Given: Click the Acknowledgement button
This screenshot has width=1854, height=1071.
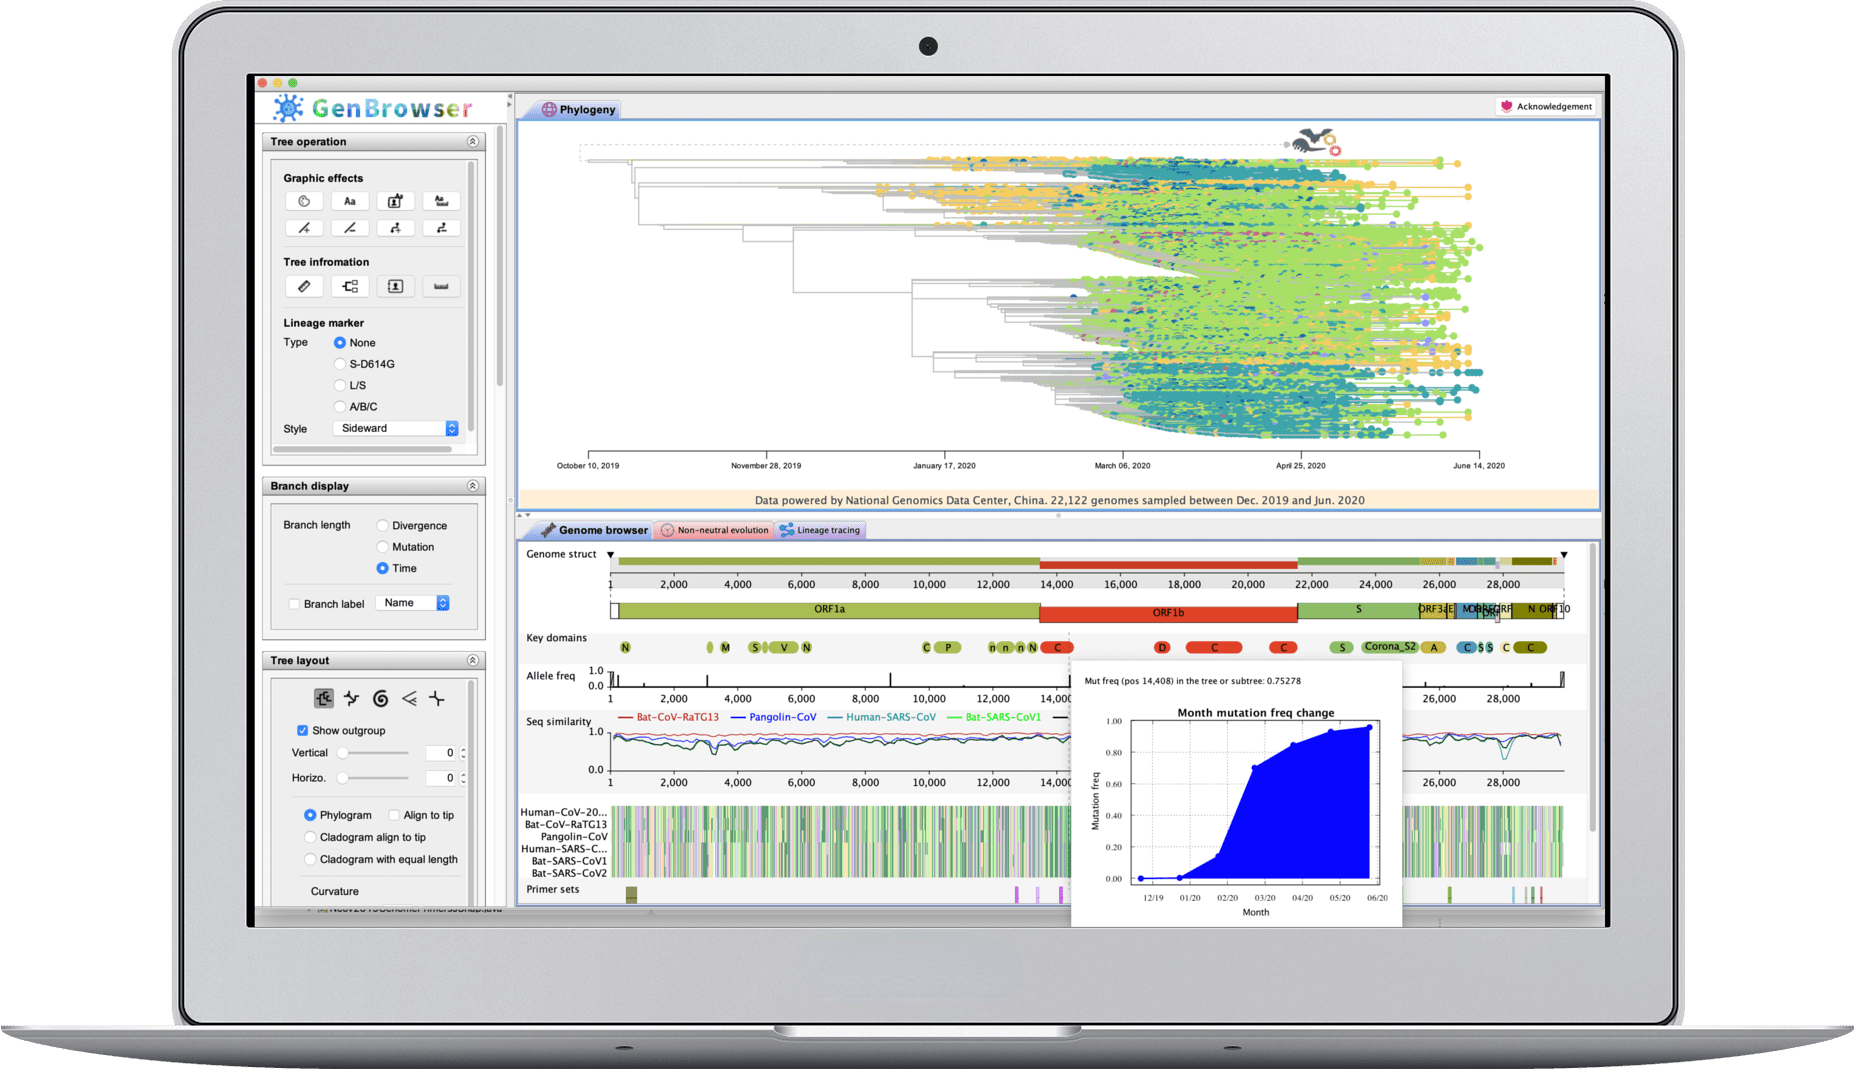Looking at the screenshot, I should 1546,106.
